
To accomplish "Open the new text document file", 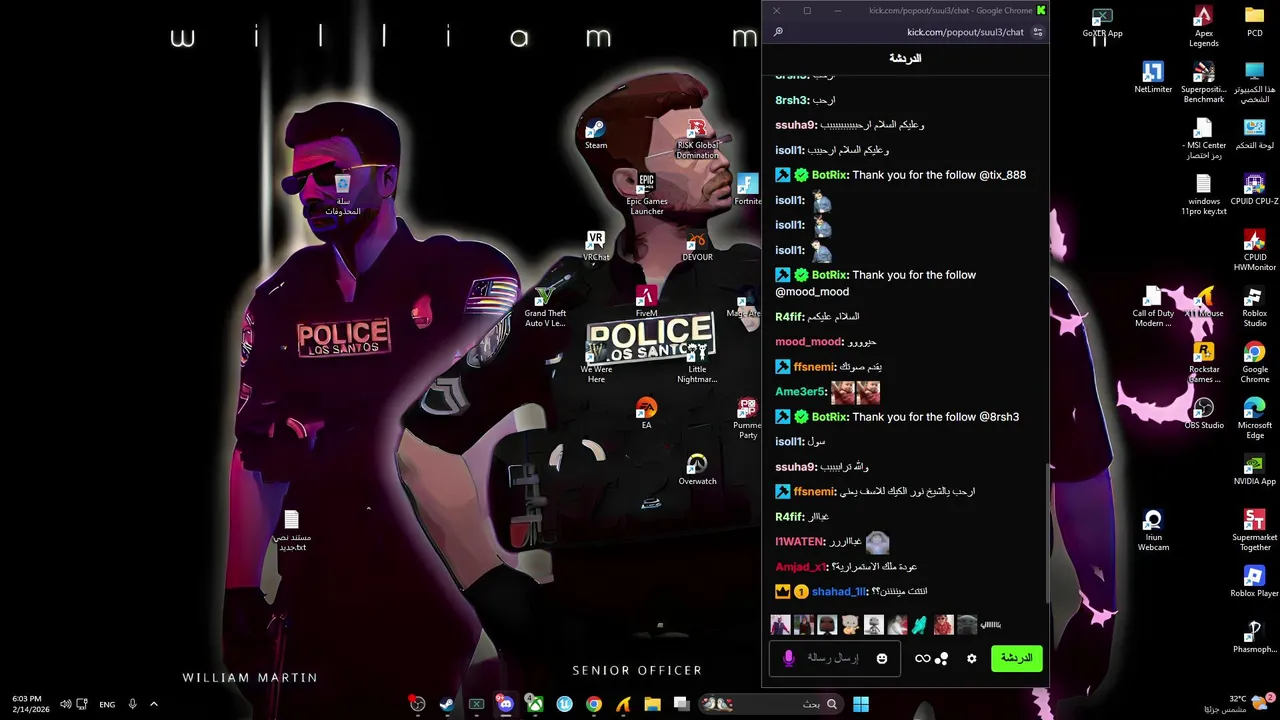I will click(292, 530).
